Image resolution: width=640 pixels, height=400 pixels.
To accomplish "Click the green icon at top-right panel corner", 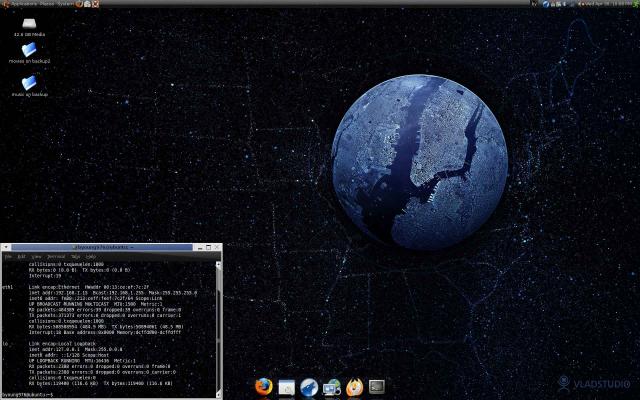I will tap(635, 4).
